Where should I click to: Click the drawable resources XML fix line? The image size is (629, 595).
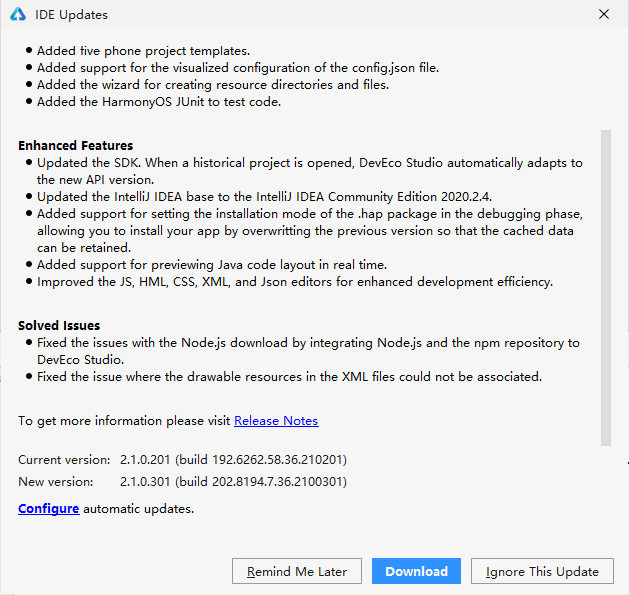(289, 377)
